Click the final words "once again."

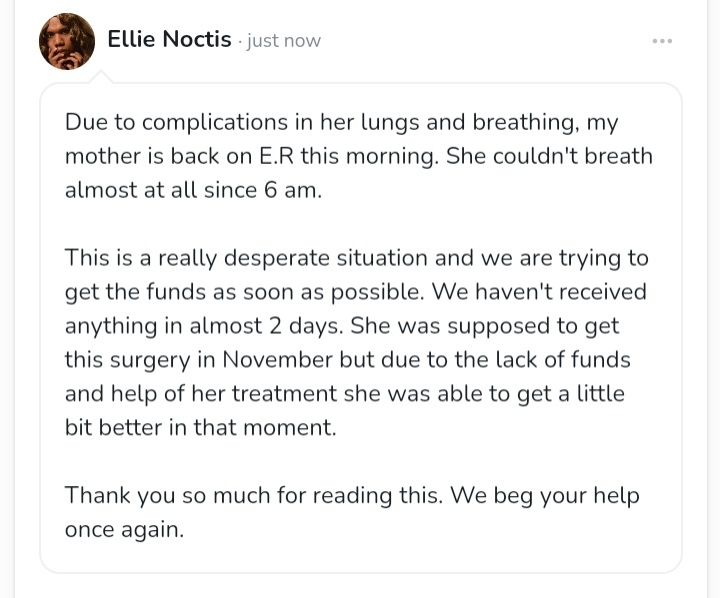124,529
